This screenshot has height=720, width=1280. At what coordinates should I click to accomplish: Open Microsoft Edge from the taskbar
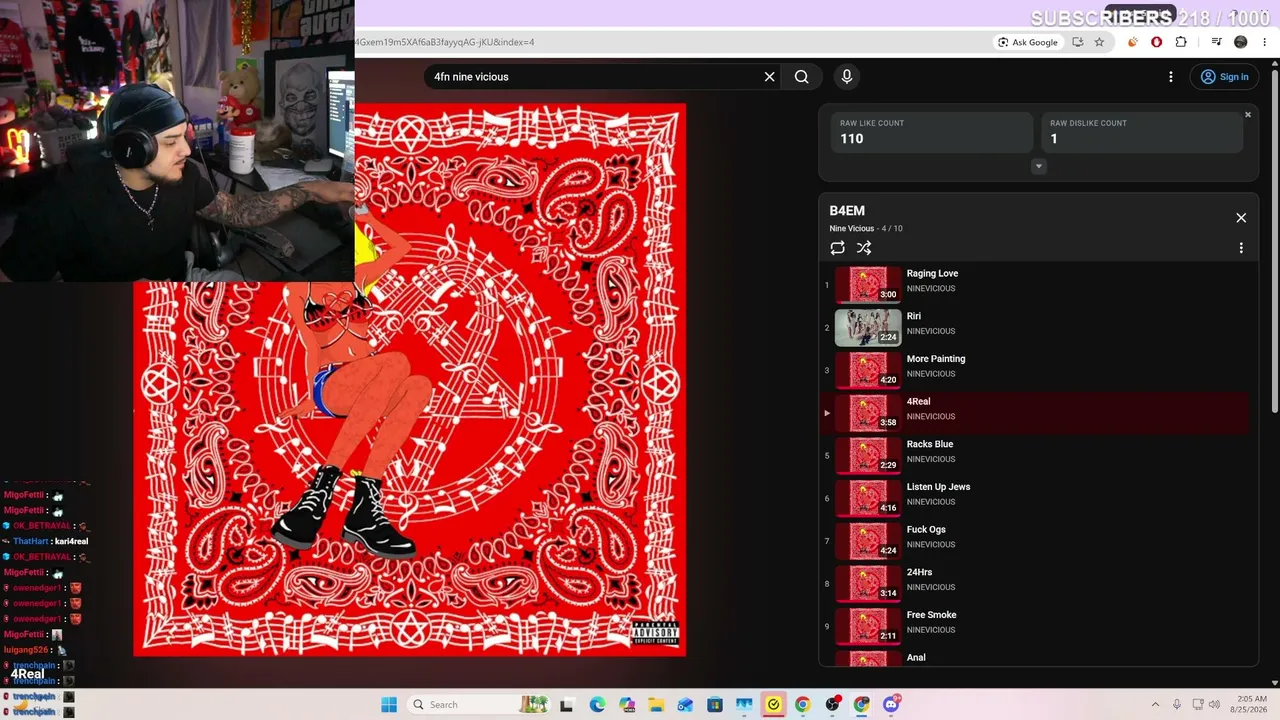(x=597, y=705)
